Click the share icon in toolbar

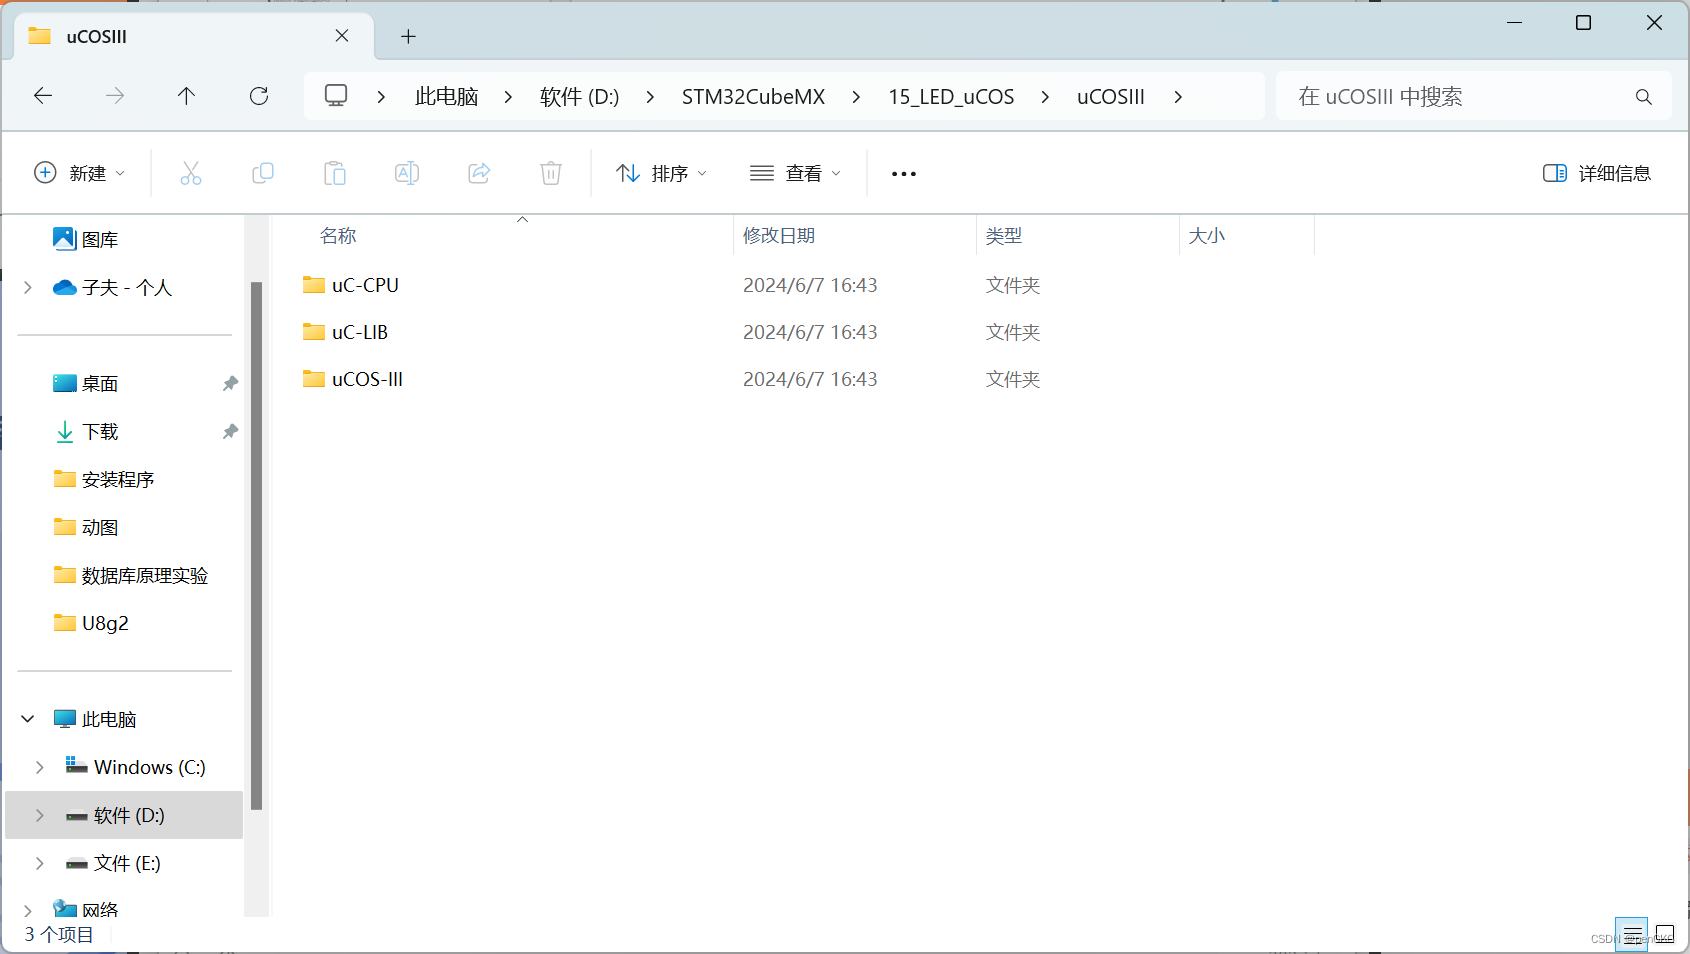click(479, 173)
